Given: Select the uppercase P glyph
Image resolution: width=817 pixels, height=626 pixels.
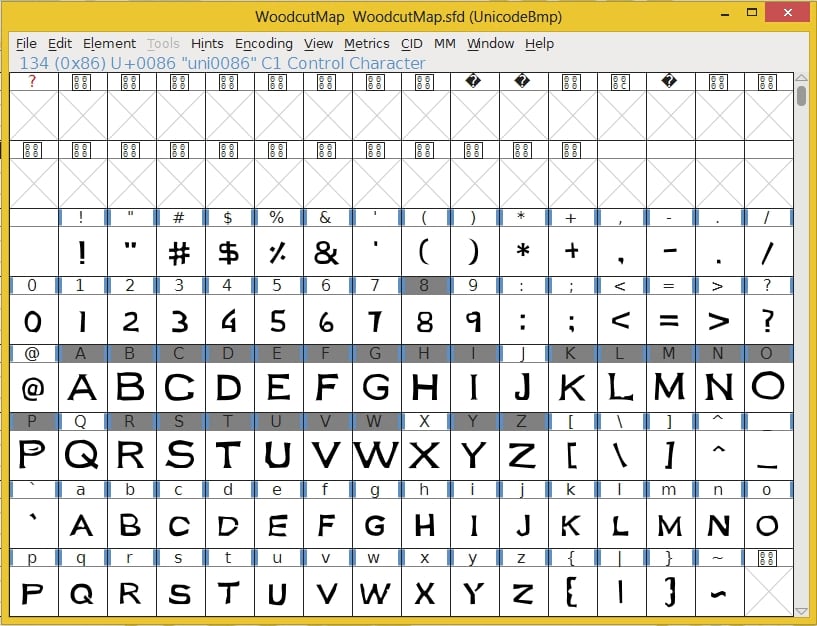Looking at the screenshot, I should (x=34, y=455).
